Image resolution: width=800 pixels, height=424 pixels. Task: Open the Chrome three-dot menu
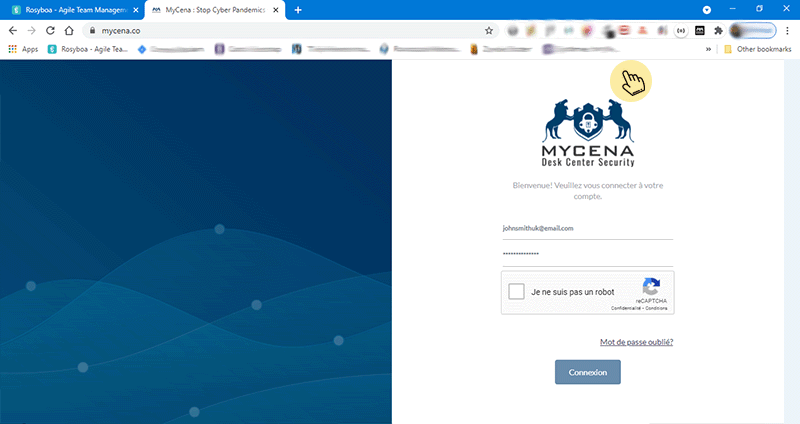click(789, 30)
